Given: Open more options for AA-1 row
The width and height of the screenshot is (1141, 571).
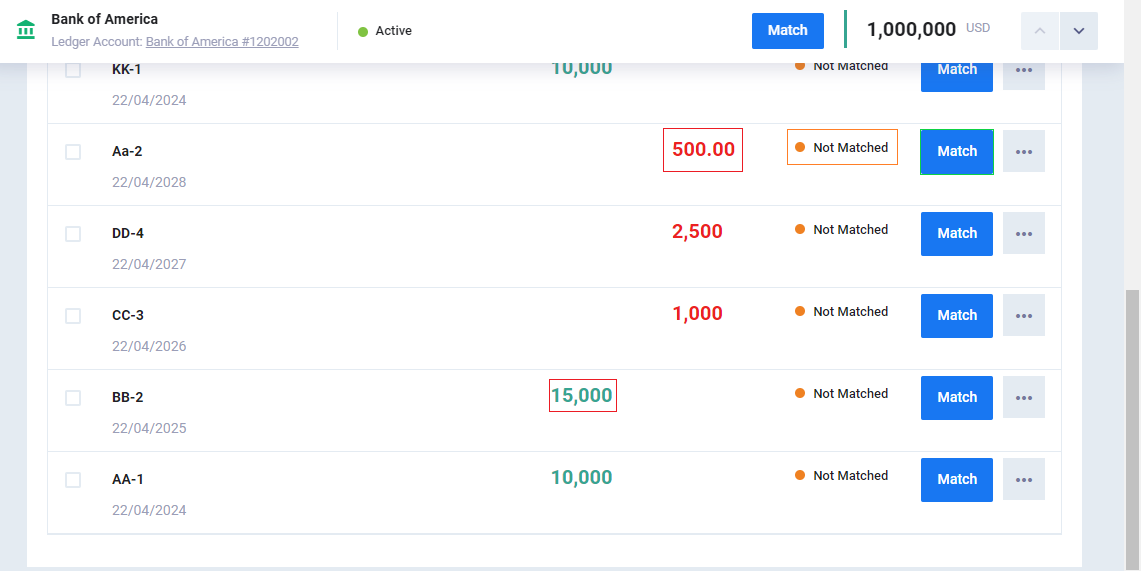Looking at the screenshot, I should (x=1023, y=480).
